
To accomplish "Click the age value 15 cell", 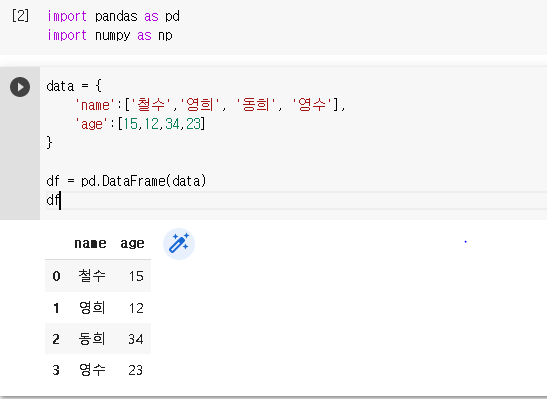I will pos(136,276).
